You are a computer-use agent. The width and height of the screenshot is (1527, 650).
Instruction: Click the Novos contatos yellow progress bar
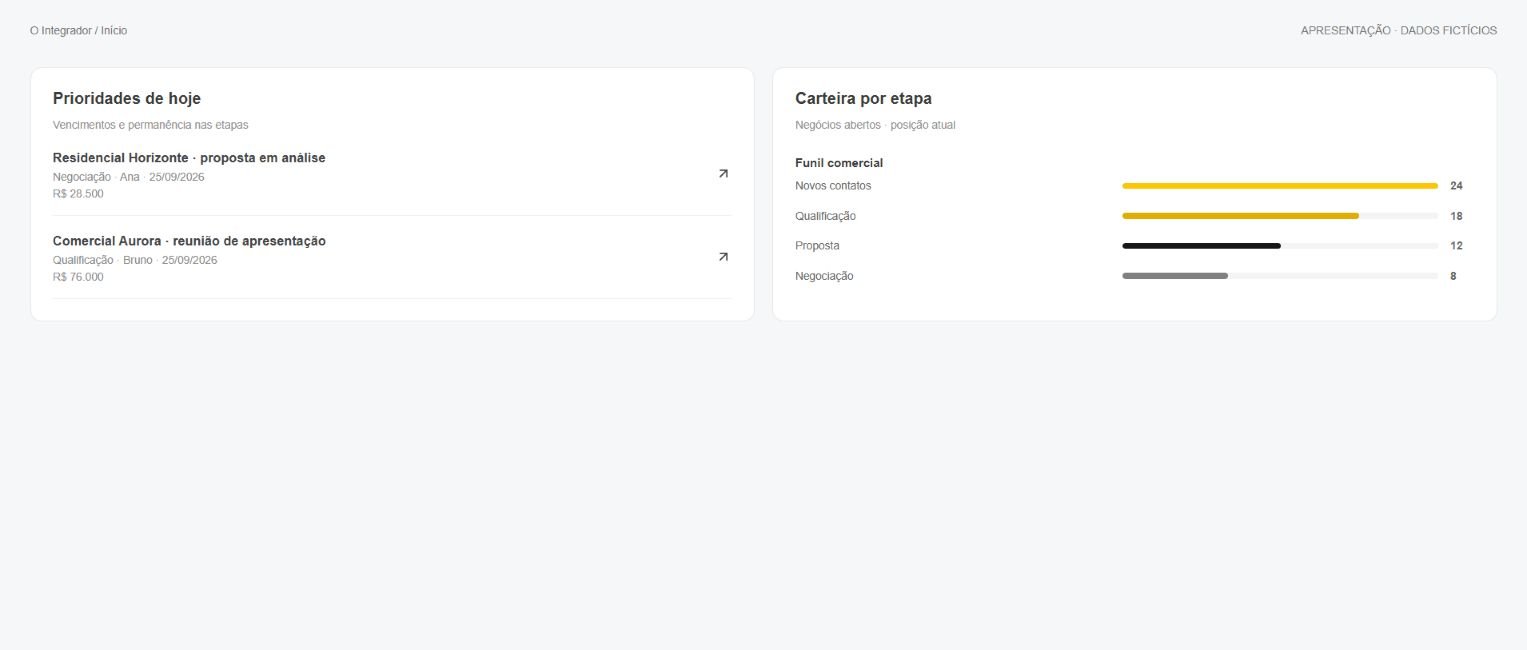click(x=1280, y=186)
